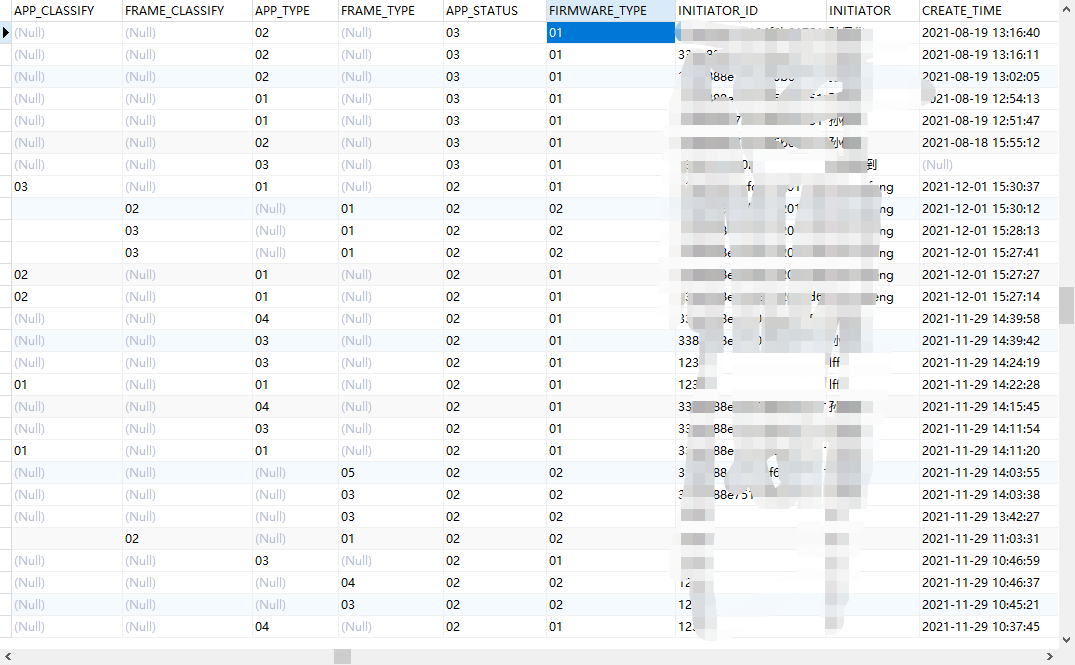Click APP_CLASSIFY 01 in the 14:22:28 row
This screenshot has width=1075, height=665.
67,385
